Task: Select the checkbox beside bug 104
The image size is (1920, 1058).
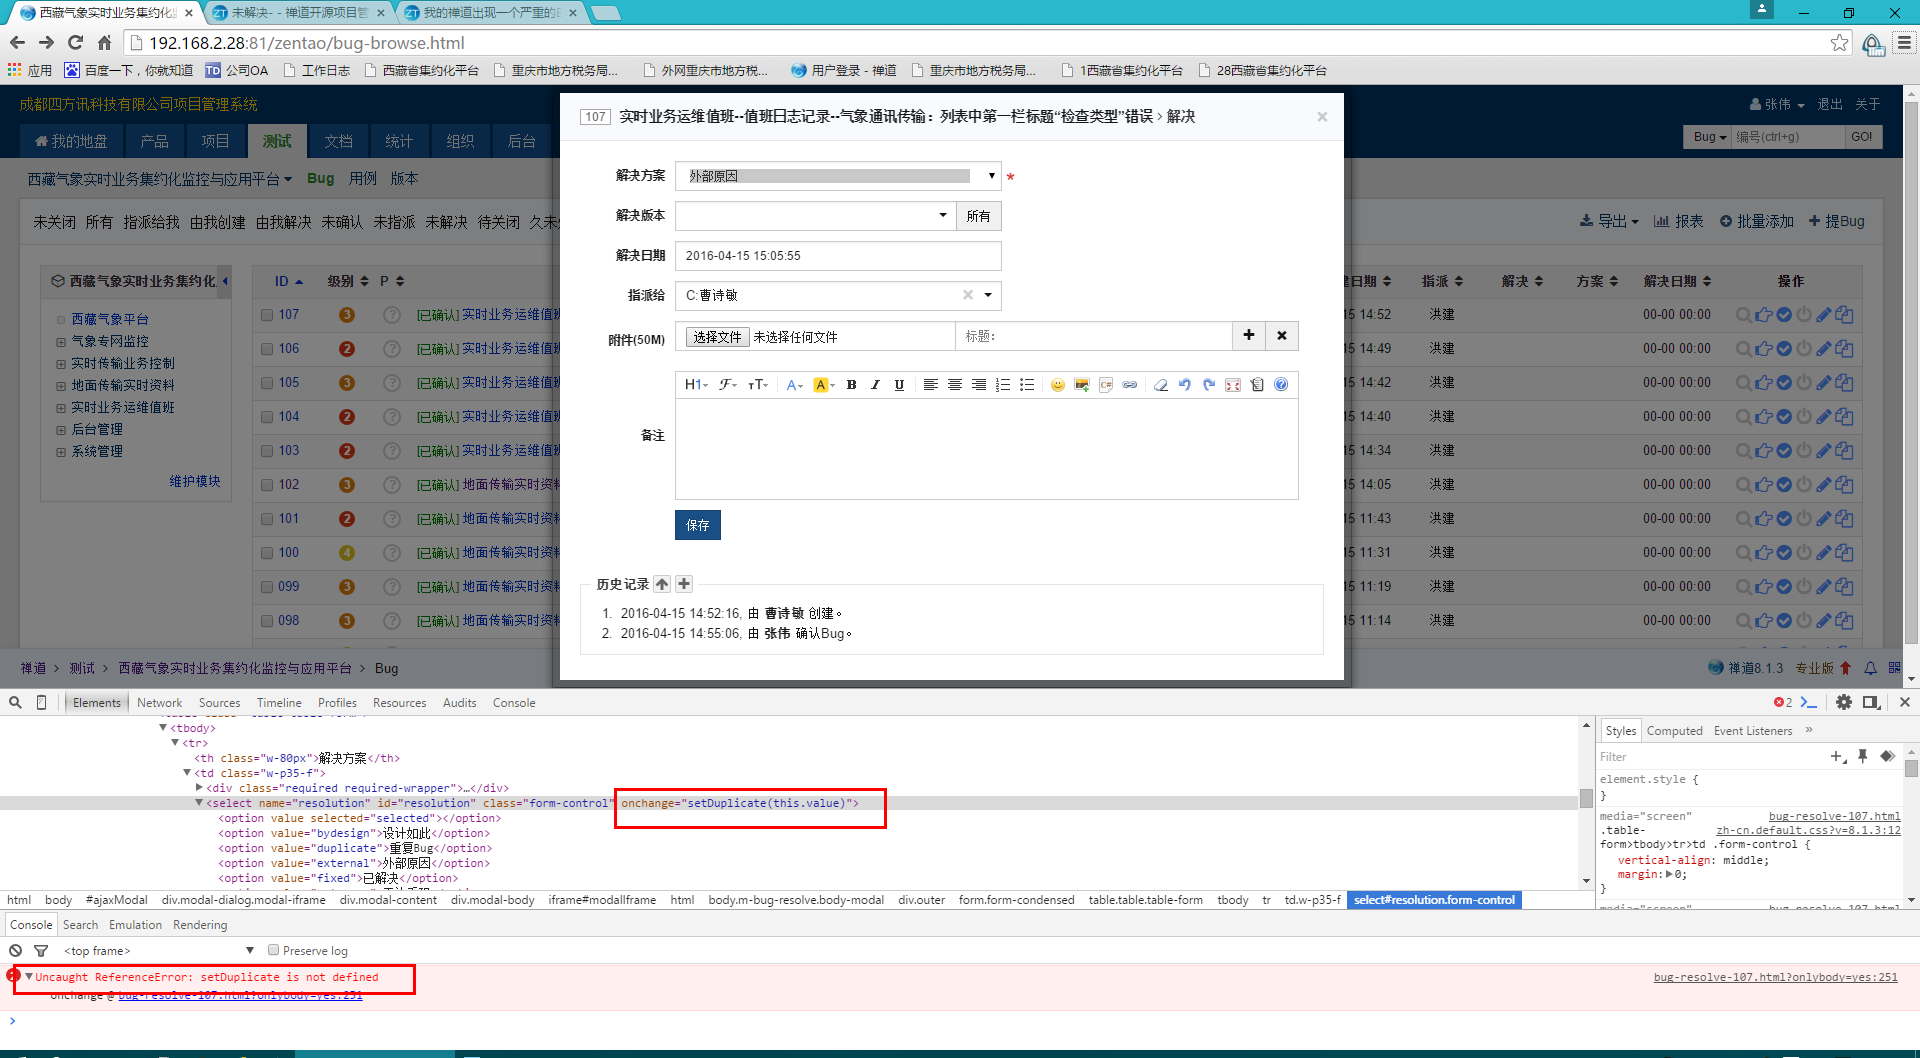Action: pyautogui.click(x=267, y=417)
